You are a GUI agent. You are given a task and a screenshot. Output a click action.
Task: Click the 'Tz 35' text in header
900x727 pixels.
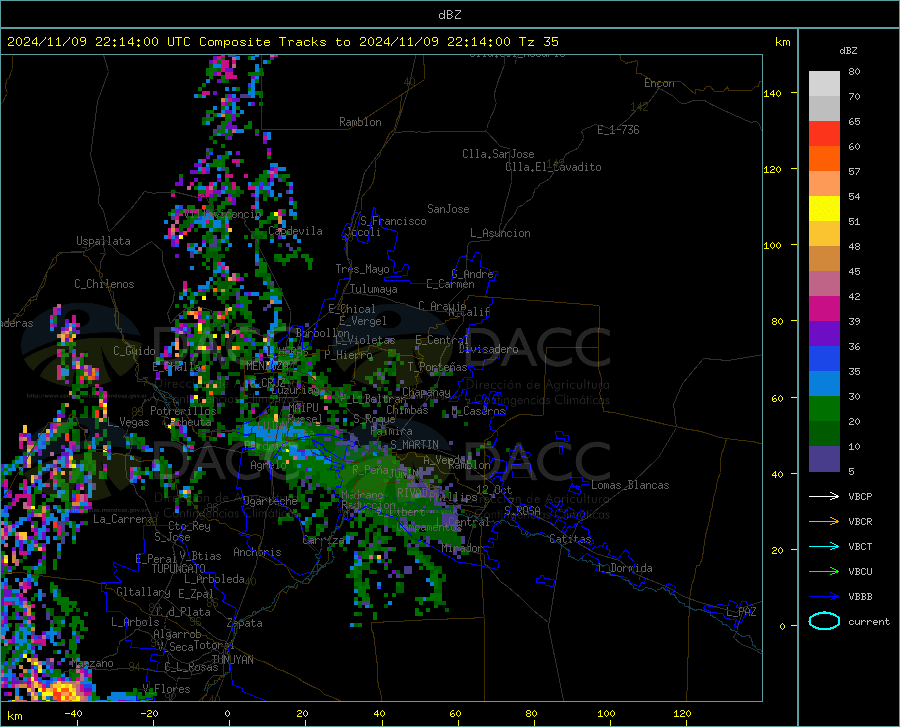(538, 42)
